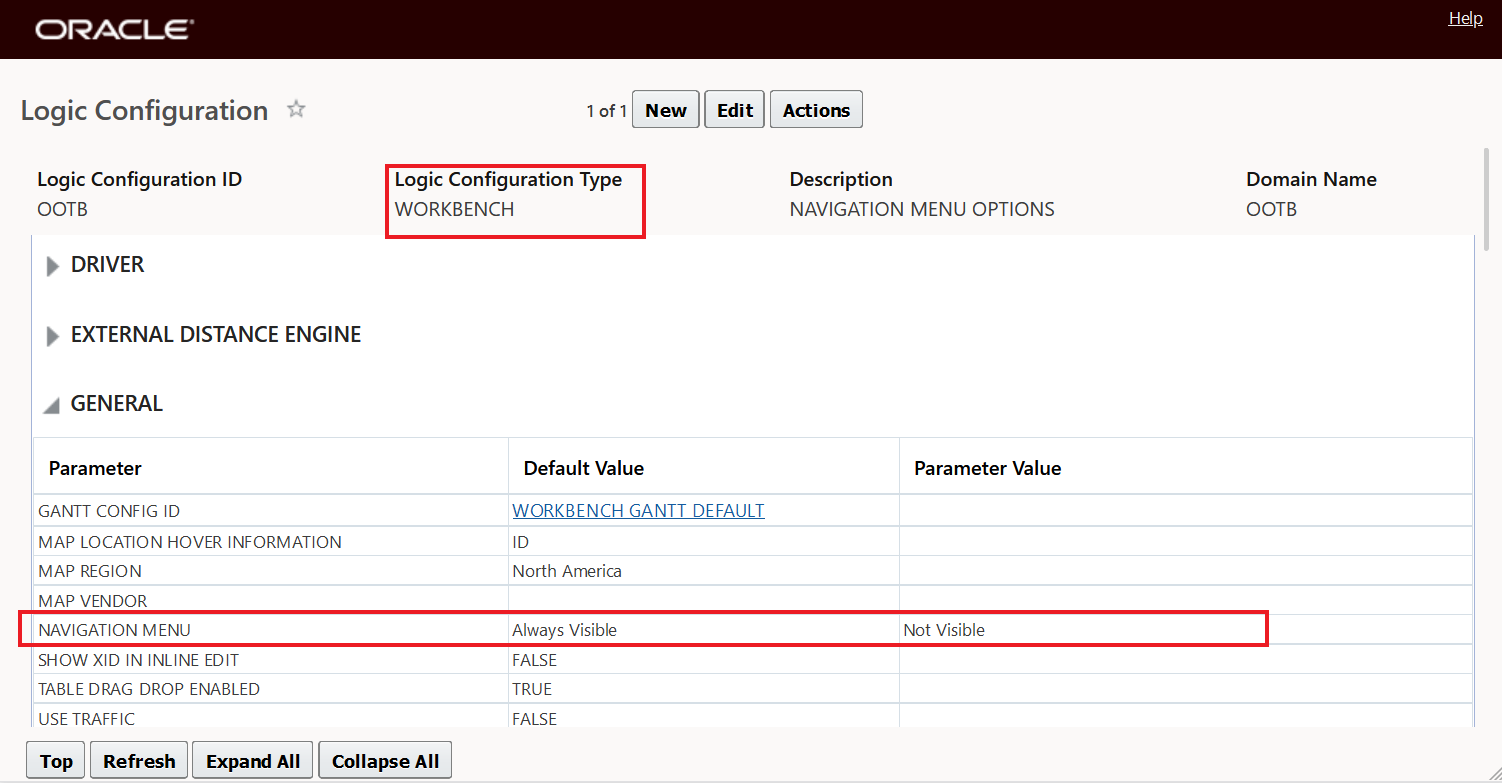Click the Default Value column header
Viewport: 1502px width, 783px height.
(584, 468)
